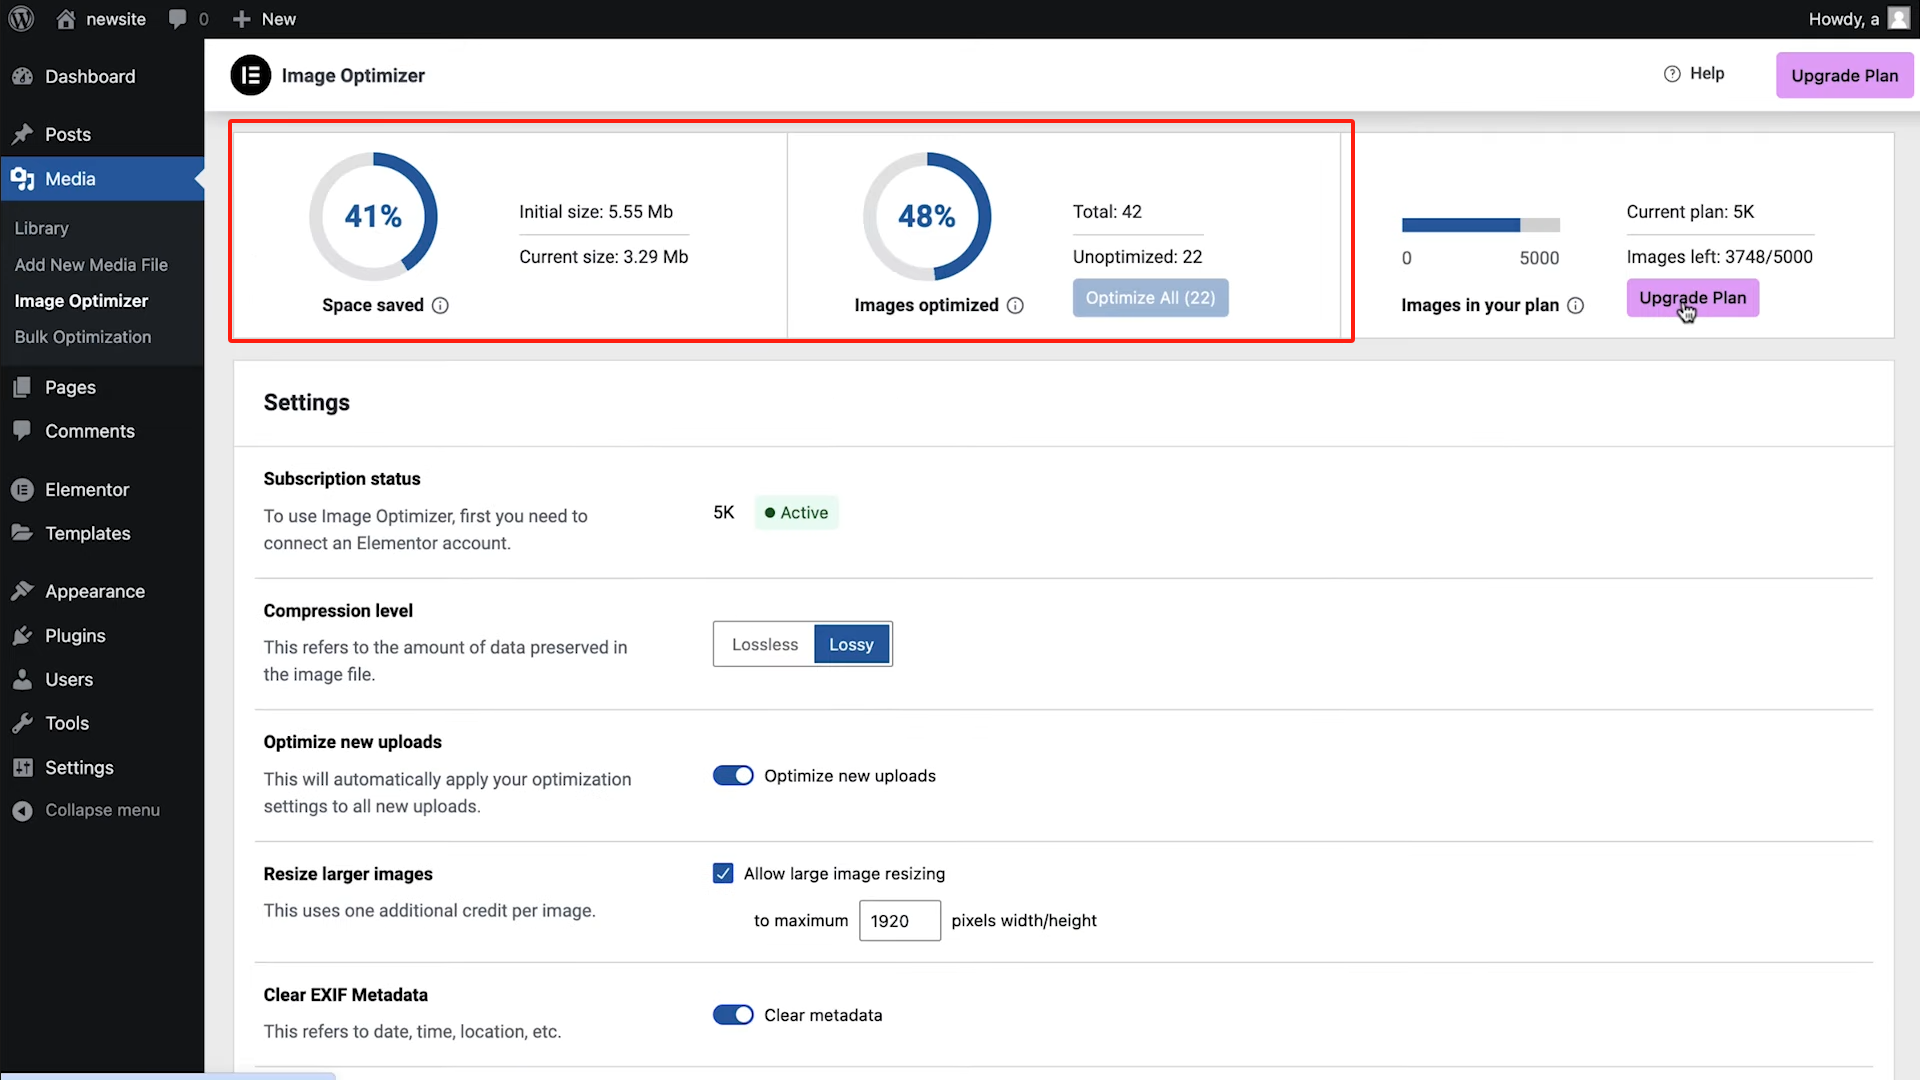
Task: Click the WordPress logo in admin bar
Action: coord(21,18)
